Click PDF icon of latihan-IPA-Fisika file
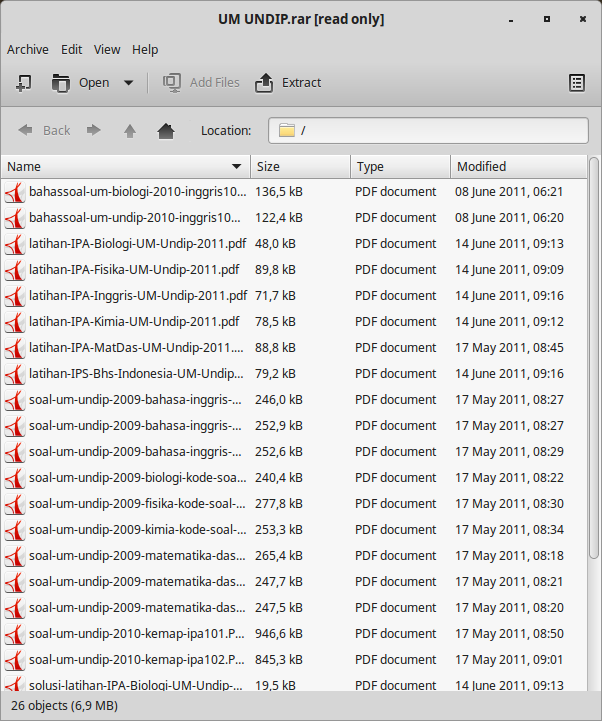The image size is (602, 721). coord(15,270)
